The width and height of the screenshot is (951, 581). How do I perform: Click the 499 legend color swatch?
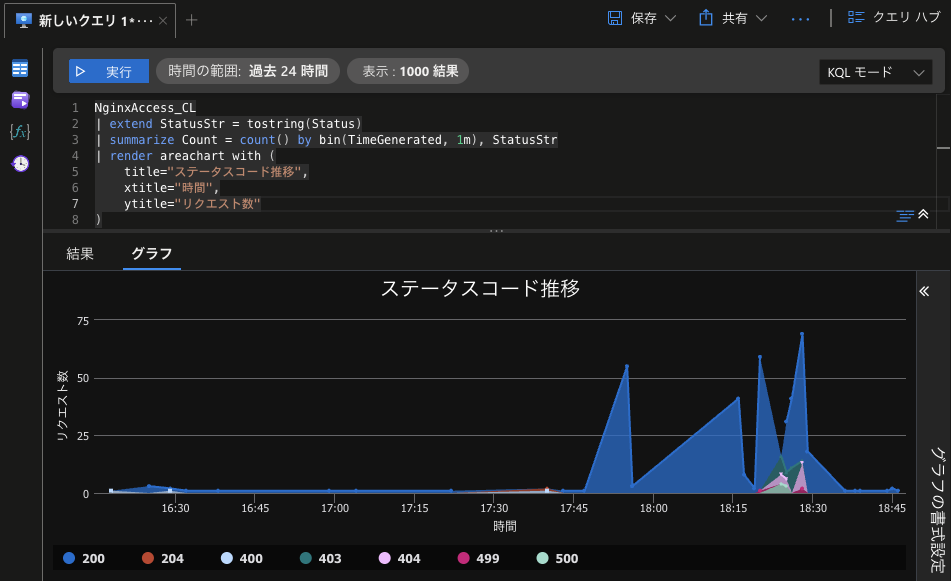click(462, 558)
